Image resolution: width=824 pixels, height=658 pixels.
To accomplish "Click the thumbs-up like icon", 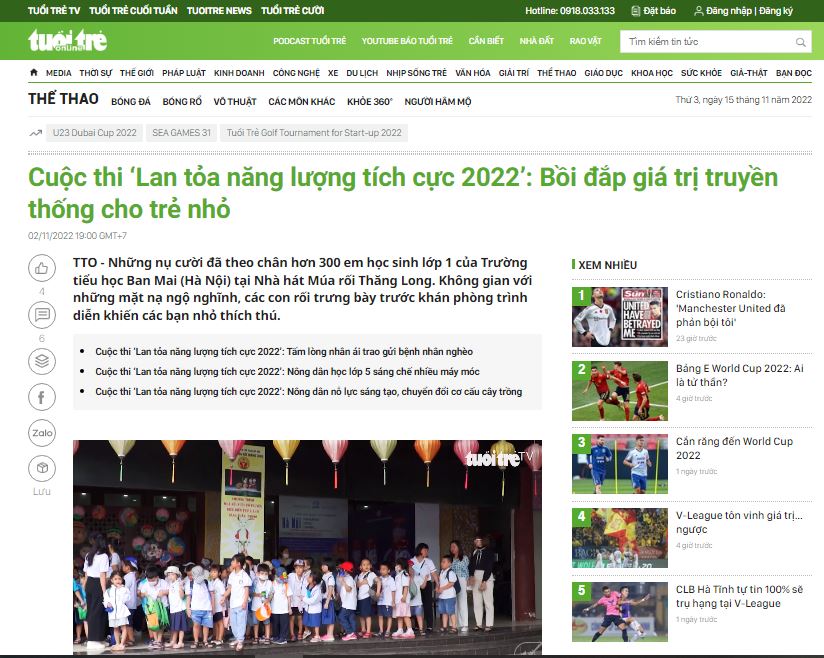I will (41, 268).
